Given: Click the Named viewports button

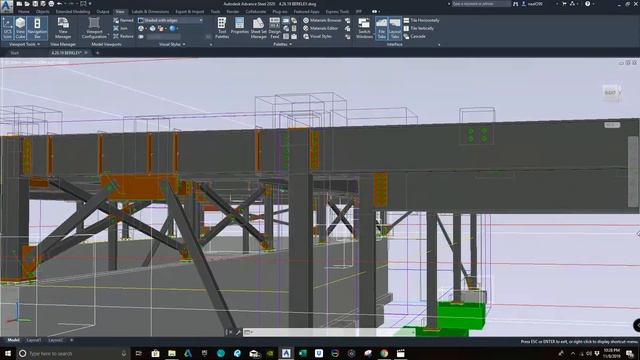Looking at the screenshot, I should 123,20.
